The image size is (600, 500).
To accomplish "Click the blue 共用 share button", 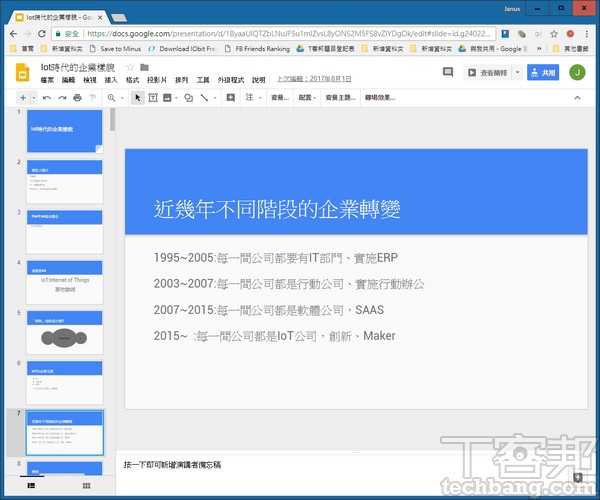I will click(x=543, y=72).
